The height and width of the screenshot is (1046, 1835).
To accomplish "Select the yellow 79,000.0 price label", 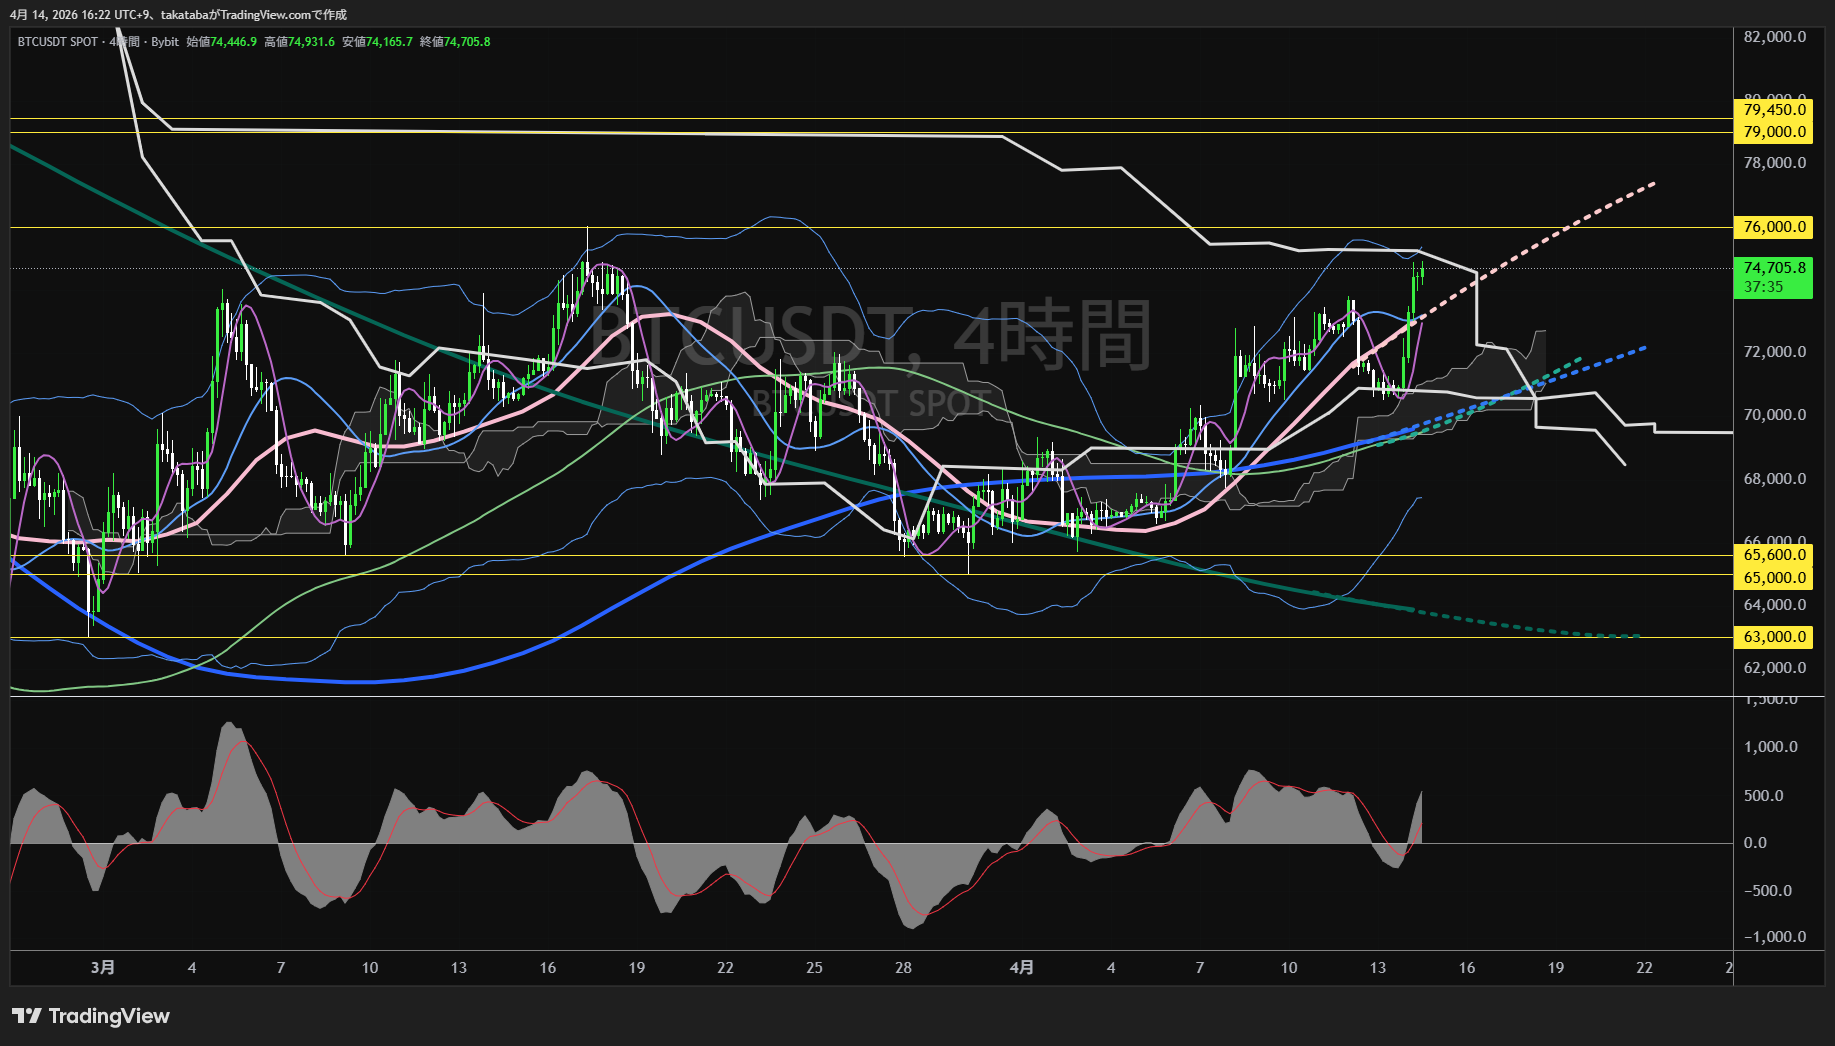I will (x=1773, y=132).
